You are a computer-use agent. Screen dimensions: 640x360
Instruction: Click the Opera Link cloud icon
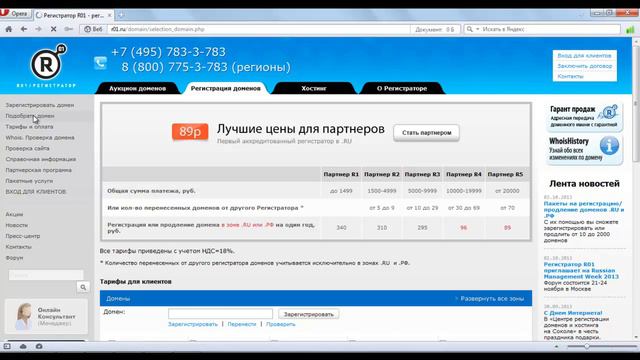[x=23, y=347]
